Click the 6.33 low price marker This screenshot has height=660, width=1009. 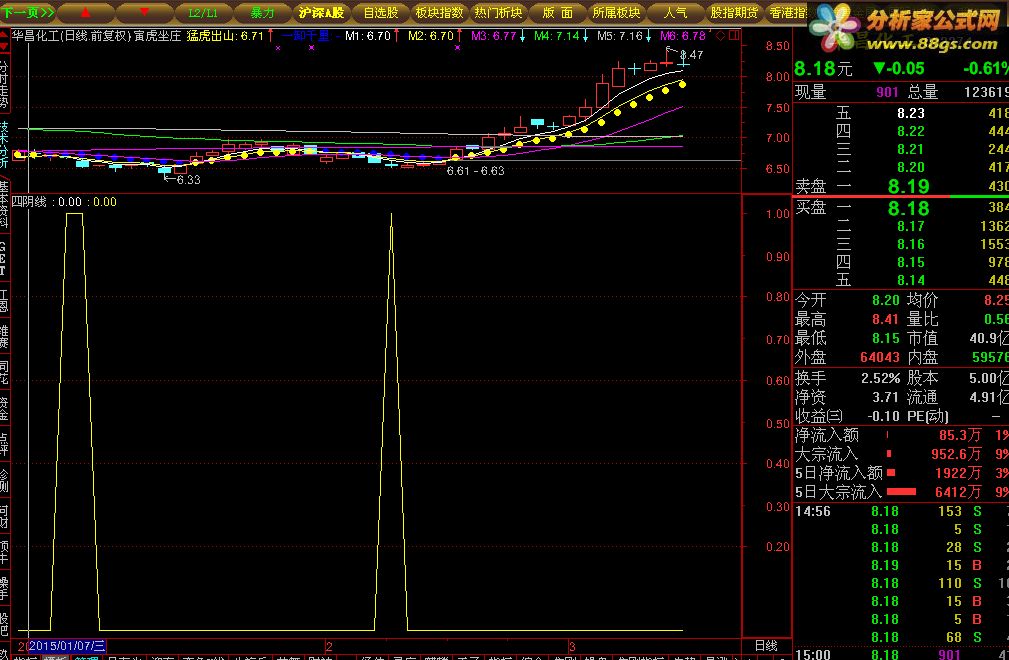(188, 180)
